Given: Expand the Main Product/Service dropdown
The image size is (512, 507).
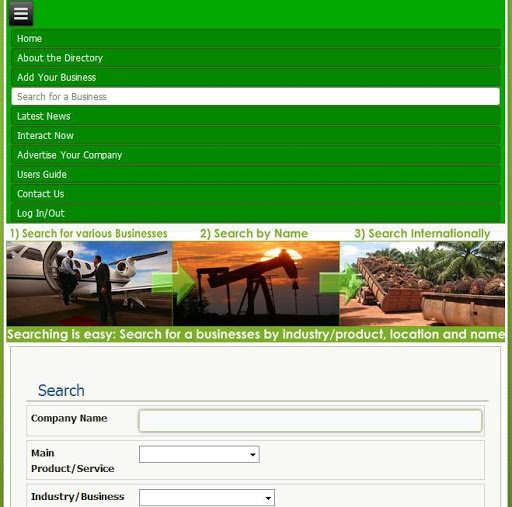Looking at the screenshot, I should click(x=199, y=454).
